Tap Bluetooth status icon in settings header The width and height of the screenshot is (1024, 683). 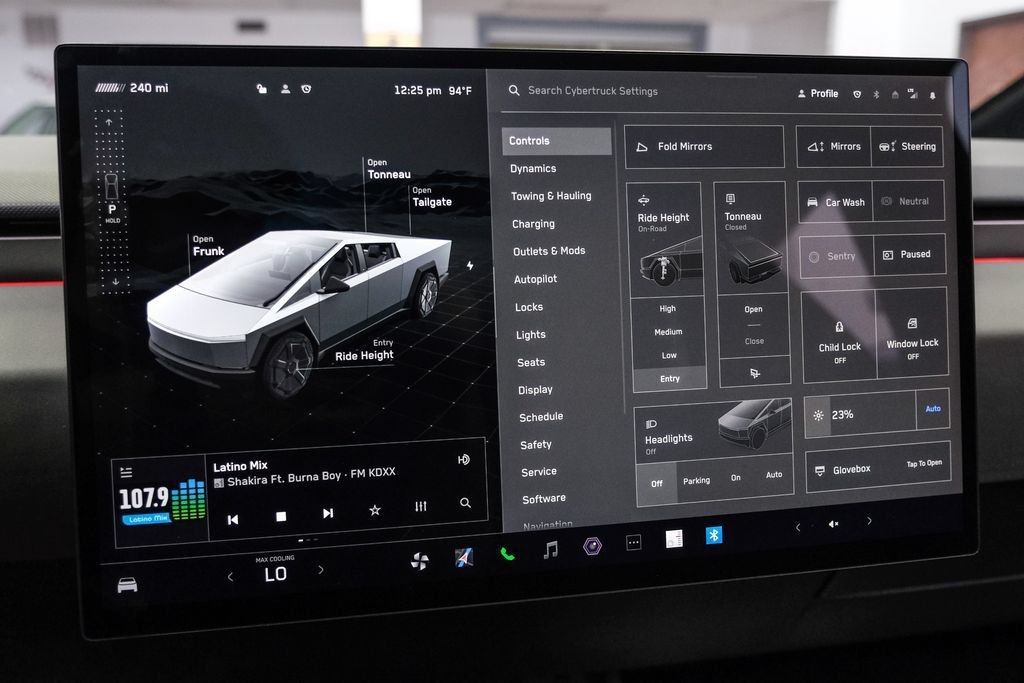[876, 94]
